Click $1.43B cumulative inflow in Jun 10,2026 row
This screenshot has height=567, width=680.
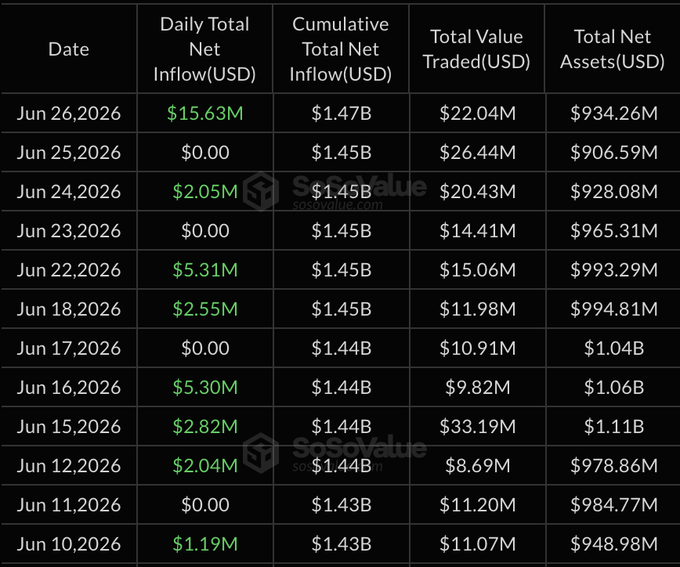point(341,544)
